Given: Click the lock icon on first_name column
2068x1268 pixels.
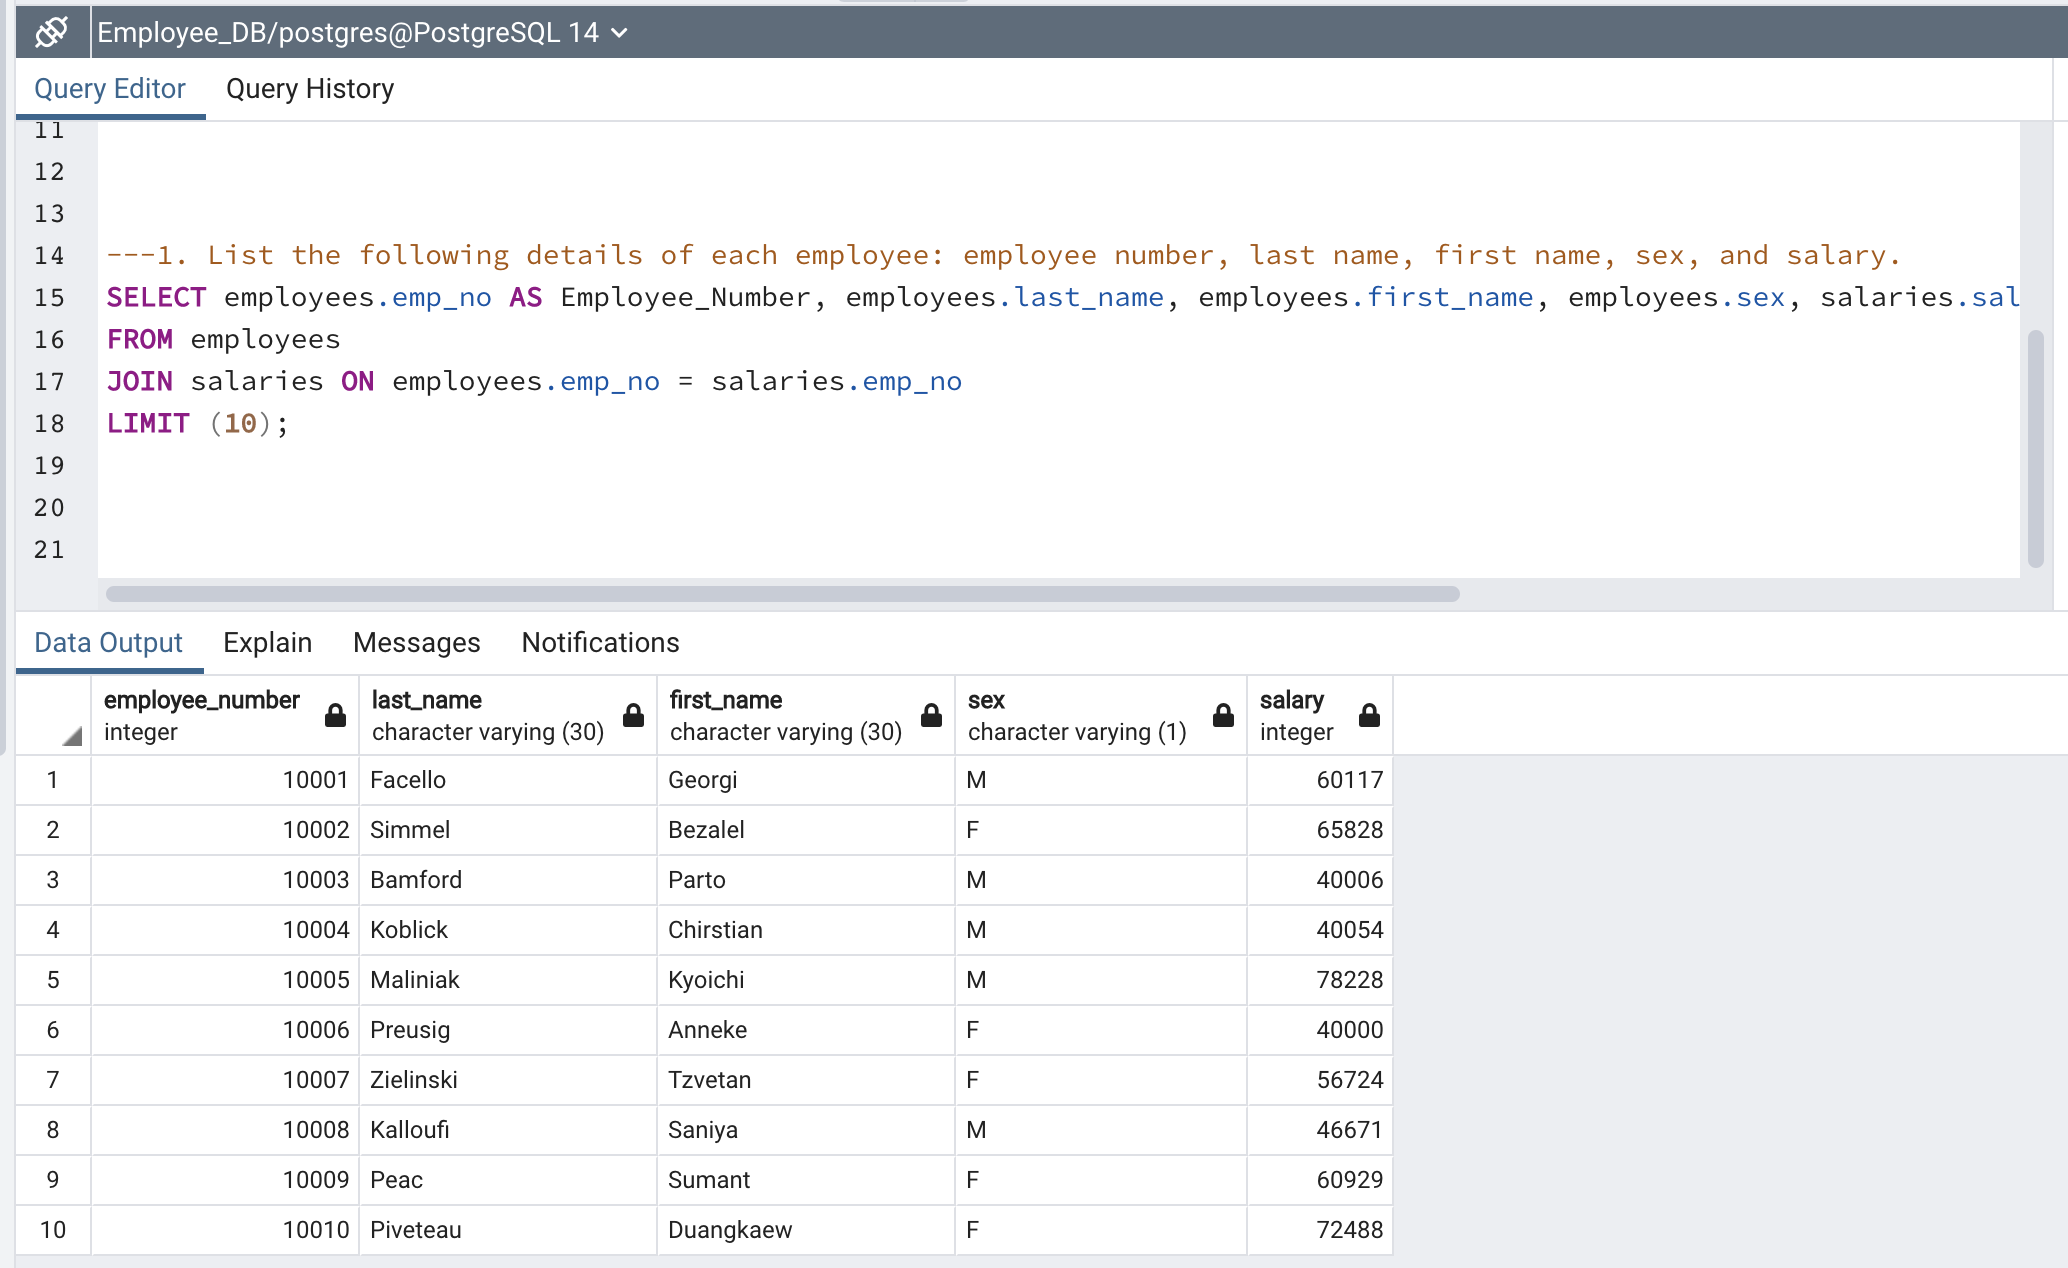Looking at the screenshot, I should click(x=930, y=715).
